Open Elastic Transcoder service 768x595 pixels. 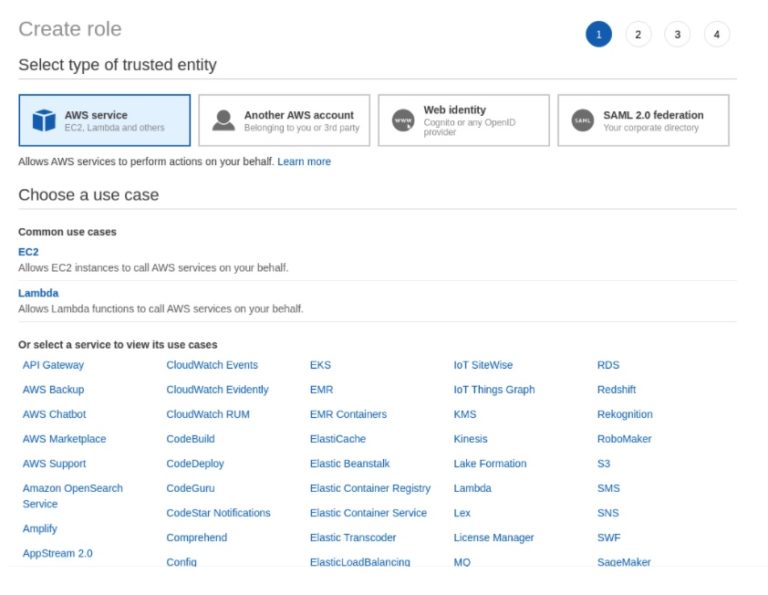point(353,537)
